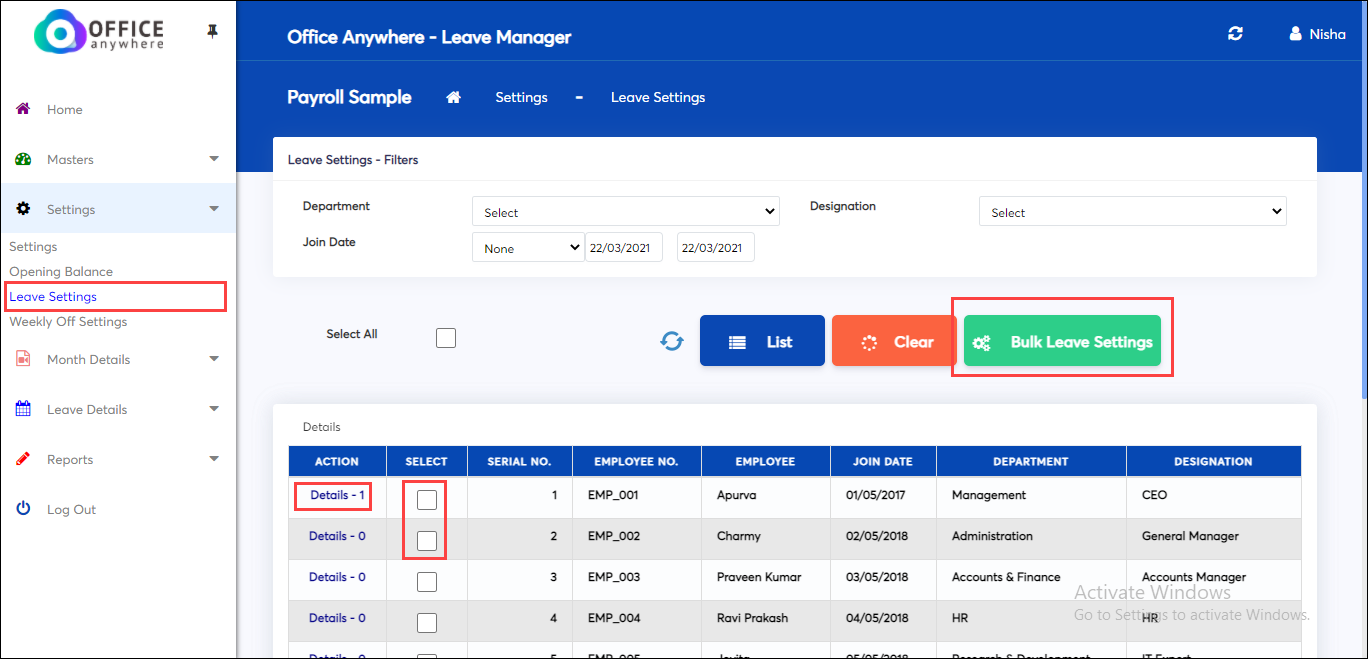The height and width of the screenshot is (659, 1368).
Task: Check the box for employee Charmy
Action: pyautogui.click(x=427, y=541)
